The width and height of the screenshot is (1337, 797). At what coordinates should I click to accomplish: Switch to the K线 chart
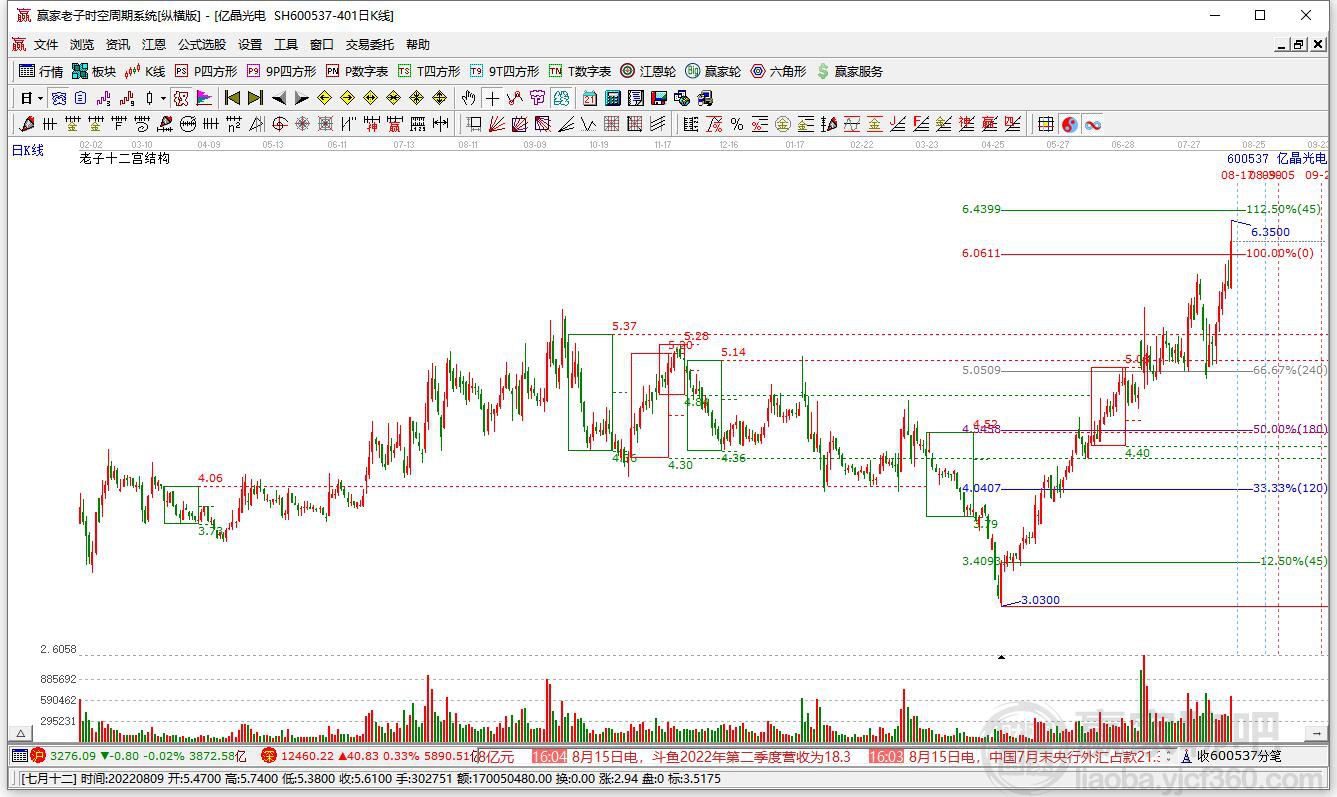(x=145, y=71)
